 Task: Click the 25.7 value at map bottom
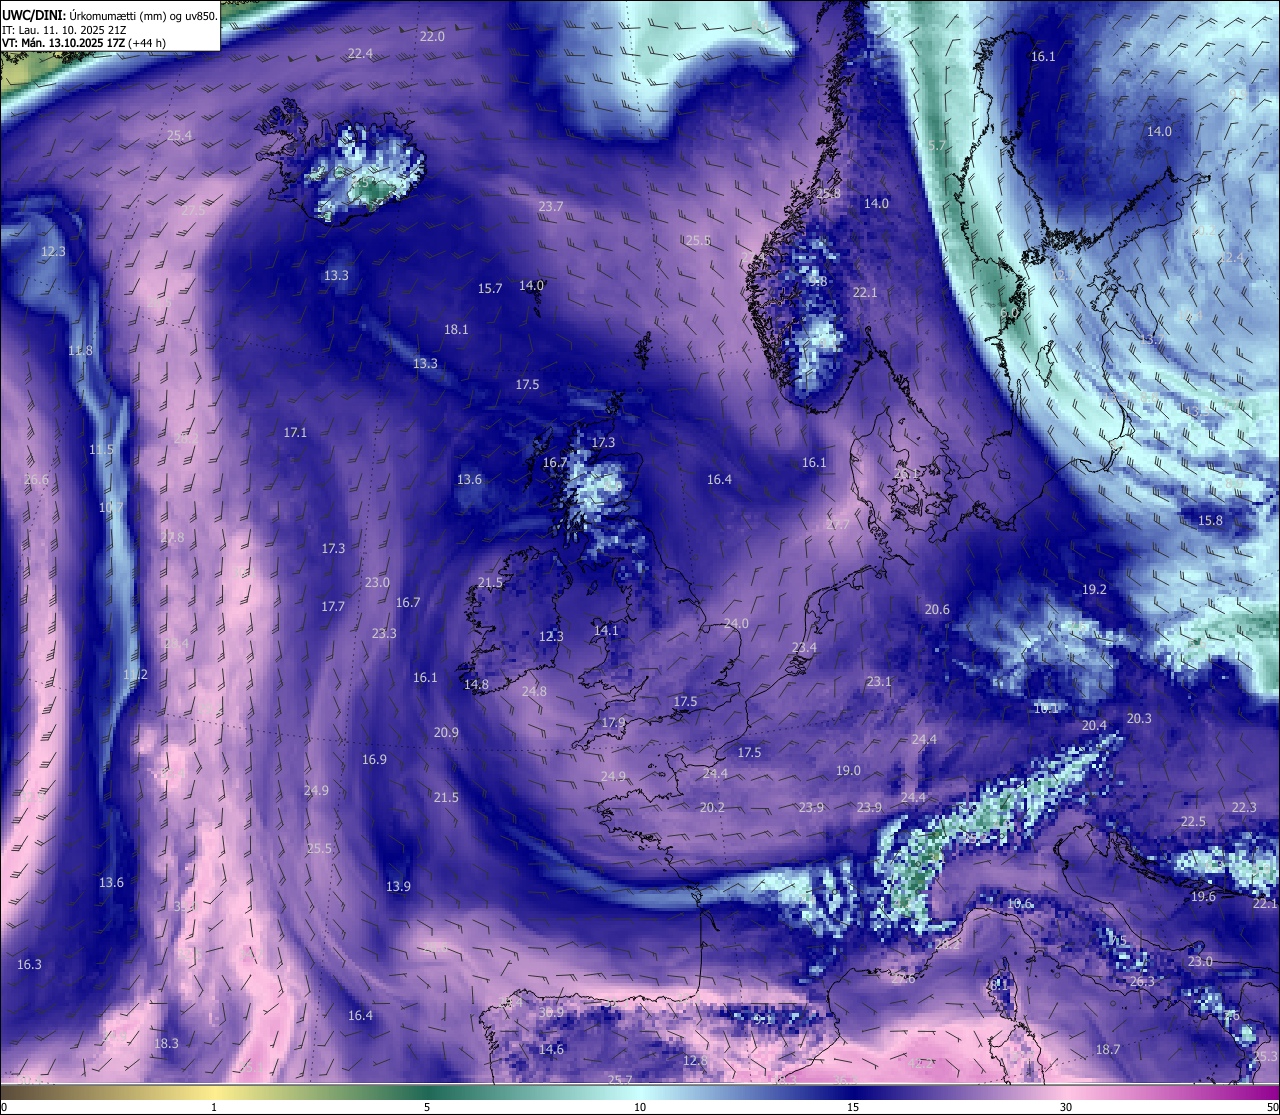[620, 1079]
